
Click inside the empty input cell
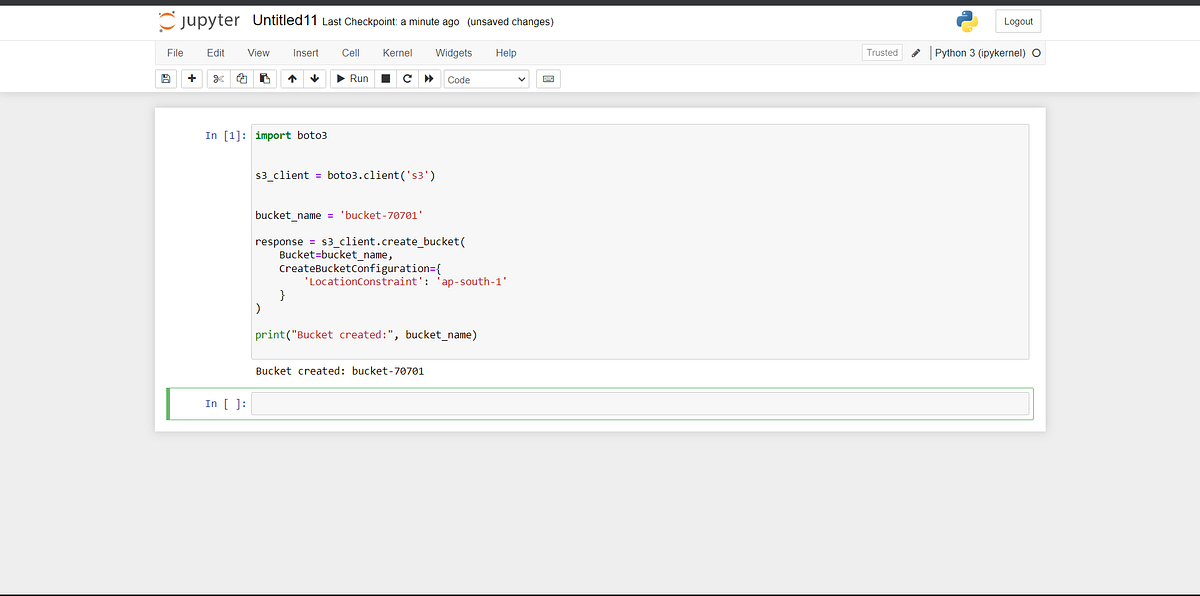point(640,403)
